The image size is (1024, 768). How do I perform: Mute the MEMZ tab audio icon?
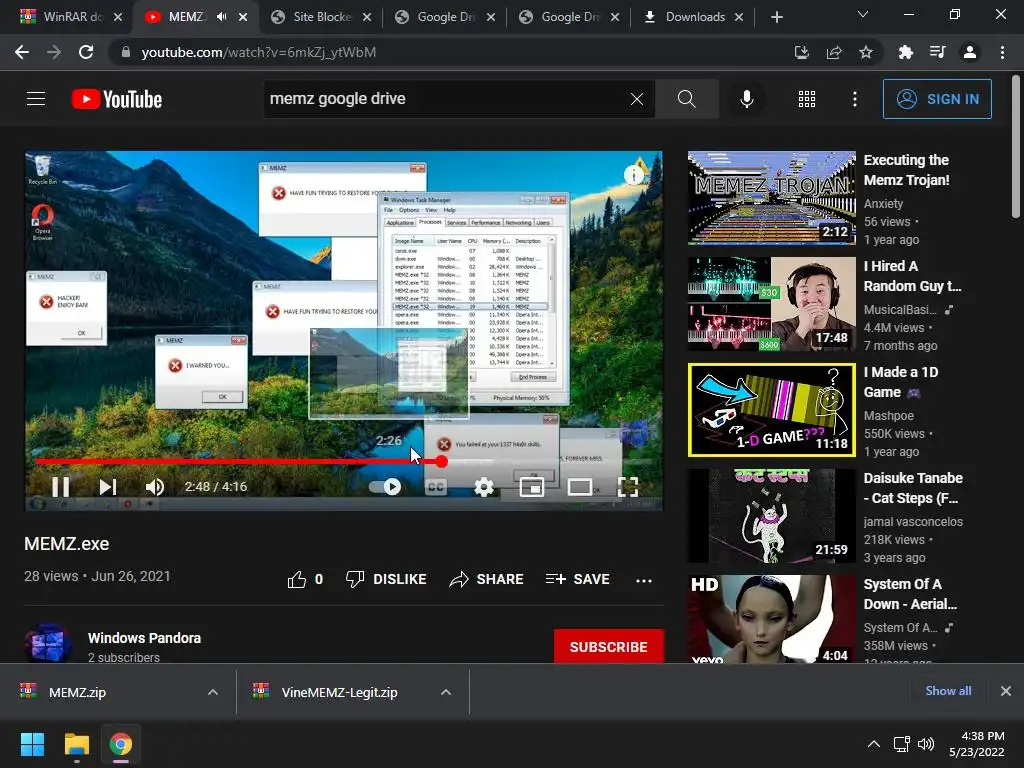(x=221, y=17)
